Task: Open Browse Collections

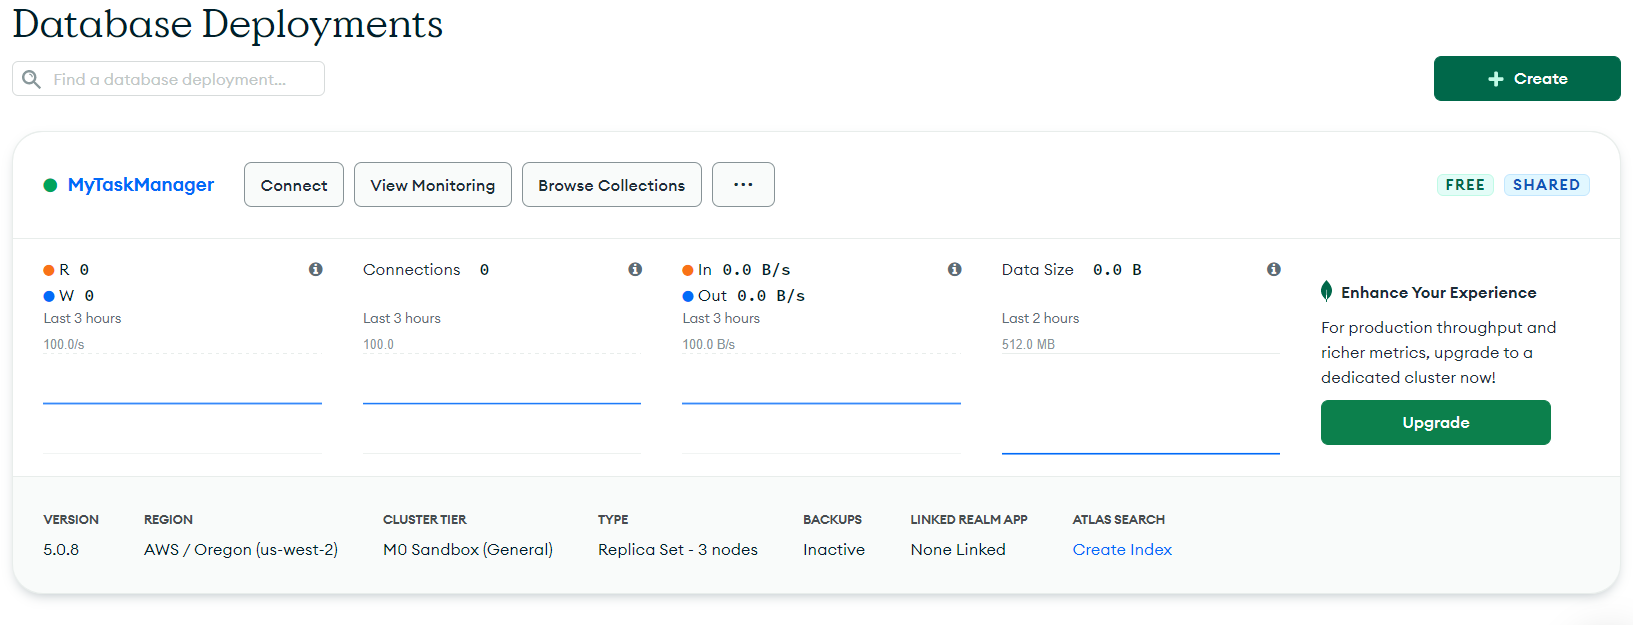Action: point(612,185)
